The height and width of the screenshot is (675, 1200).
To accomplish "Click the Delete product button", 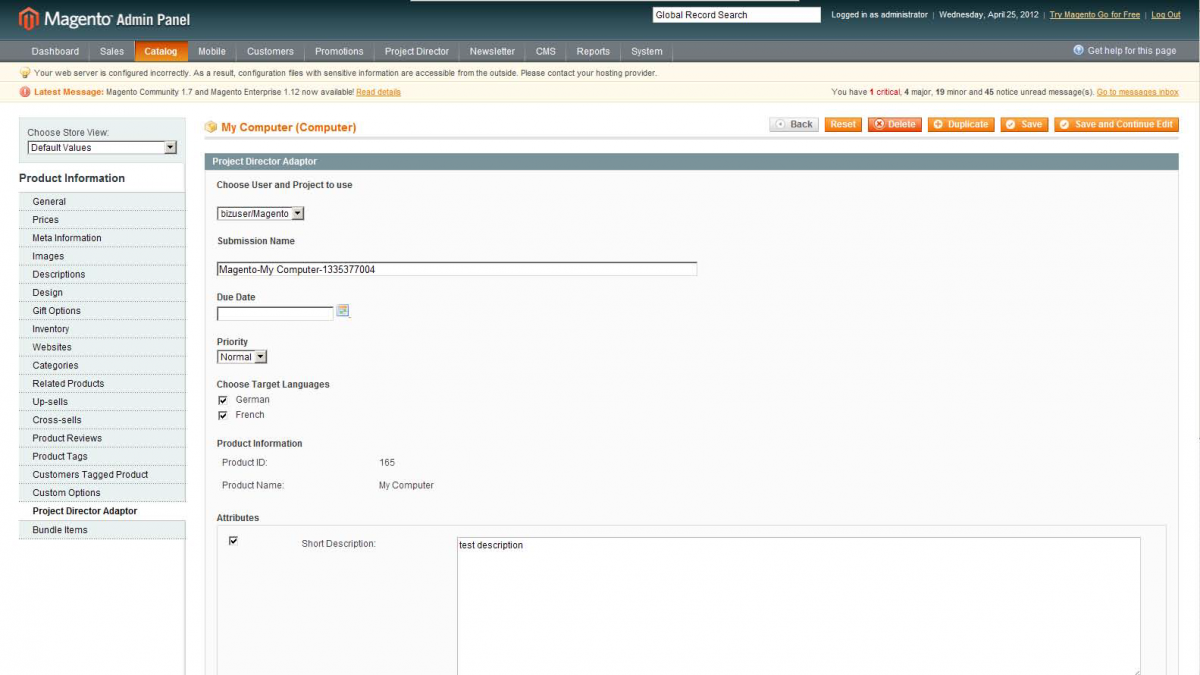I will 894,125.
